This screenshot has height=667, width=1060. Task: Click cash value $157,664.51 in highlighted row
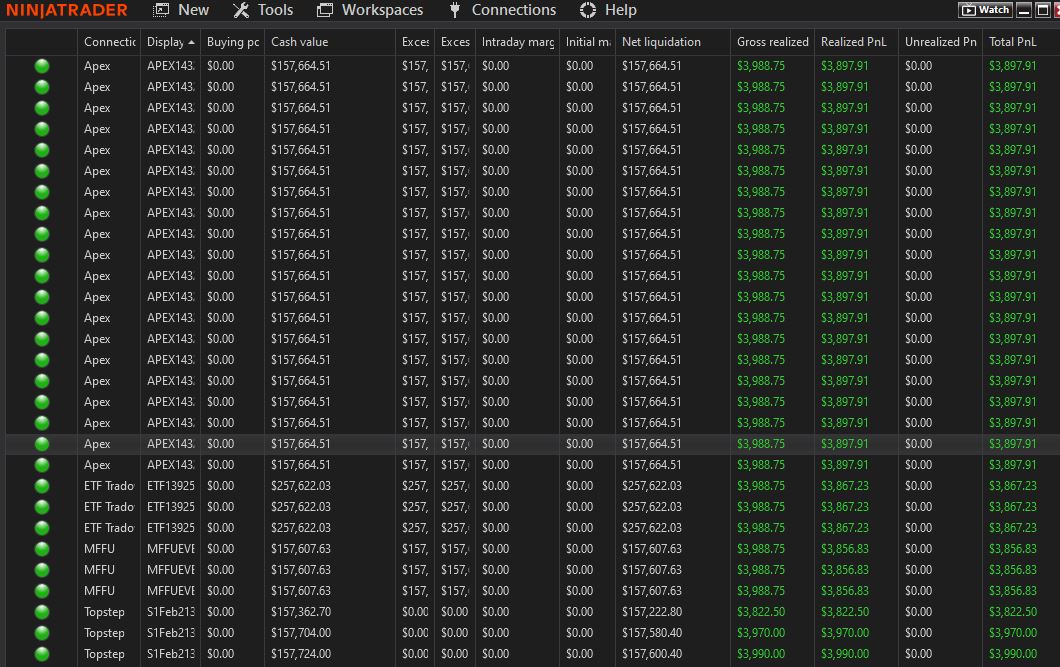[301, 444]
